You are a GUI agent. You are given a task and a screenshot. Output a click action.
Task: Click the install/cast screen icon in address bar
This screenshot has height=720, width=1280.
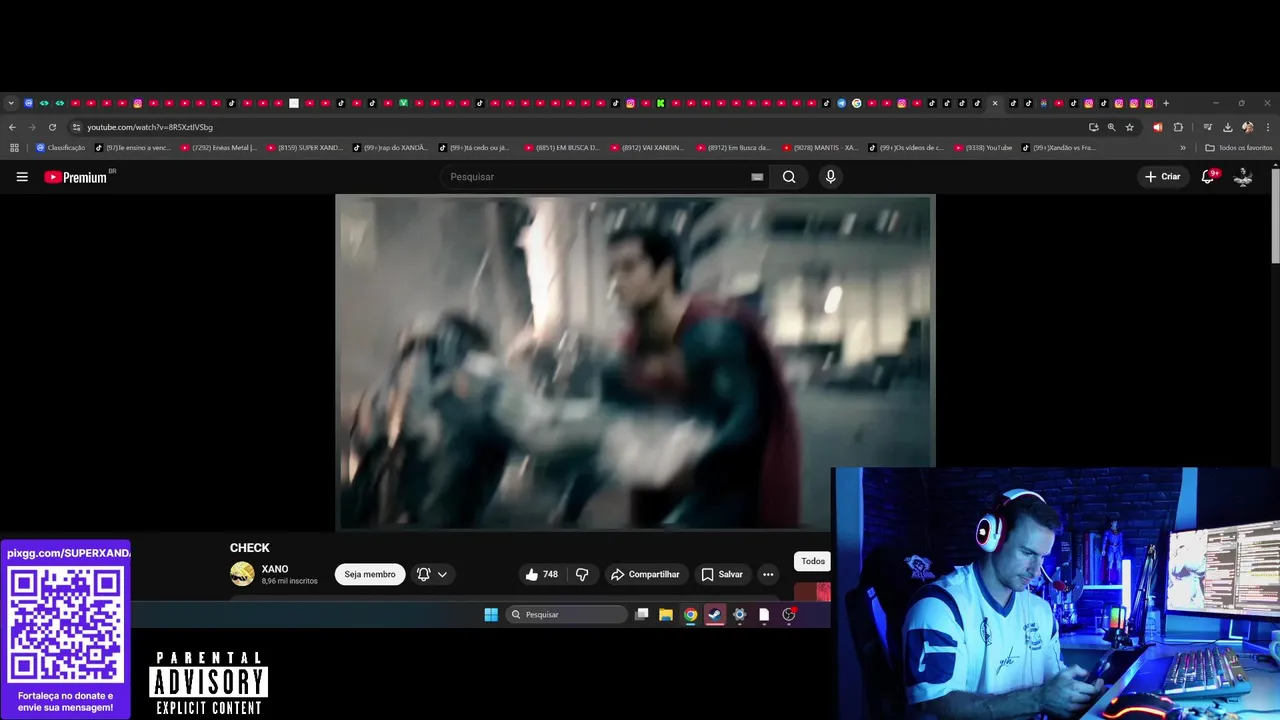[x=1093, y=127]
